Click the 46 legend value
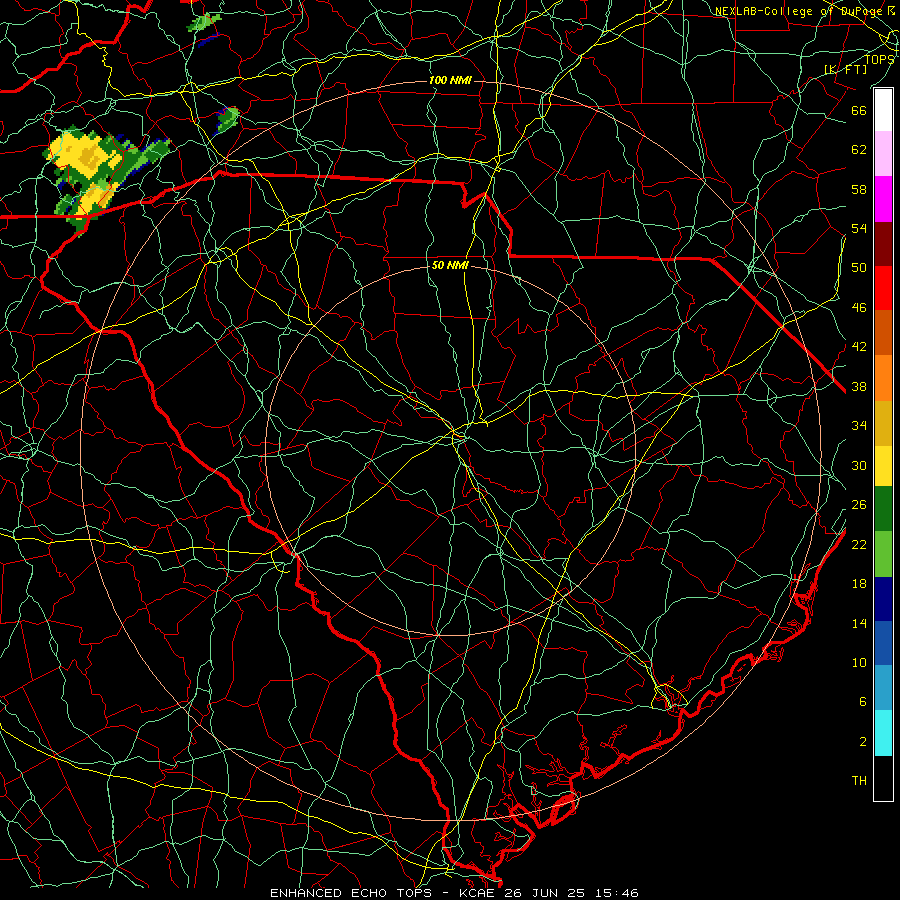The height and width of the screenshot is (900, 900). pos(859,307)
